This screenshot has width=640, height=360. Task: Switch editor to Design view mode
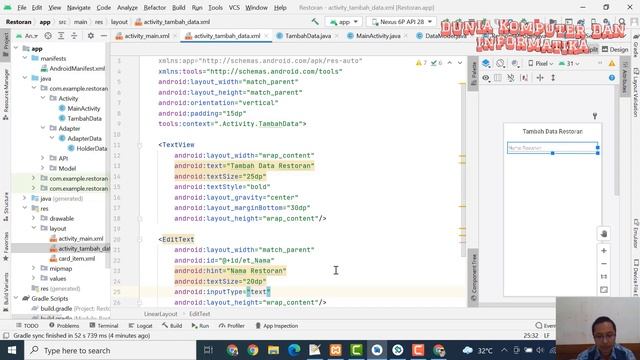[615, 49]
